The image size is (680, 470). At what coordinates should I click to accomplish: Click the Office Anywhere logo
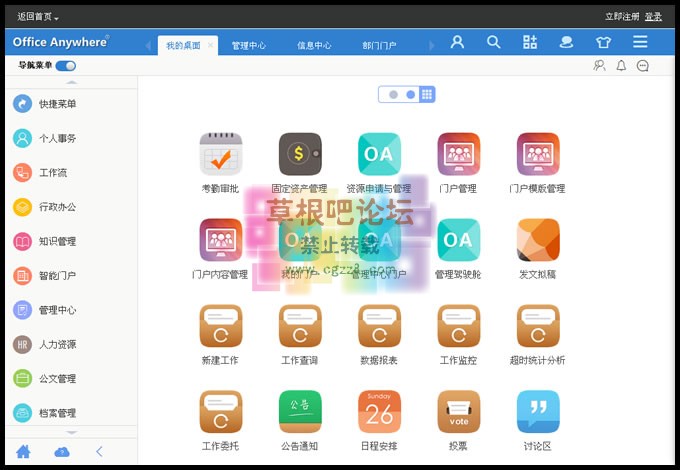(61, 42)
